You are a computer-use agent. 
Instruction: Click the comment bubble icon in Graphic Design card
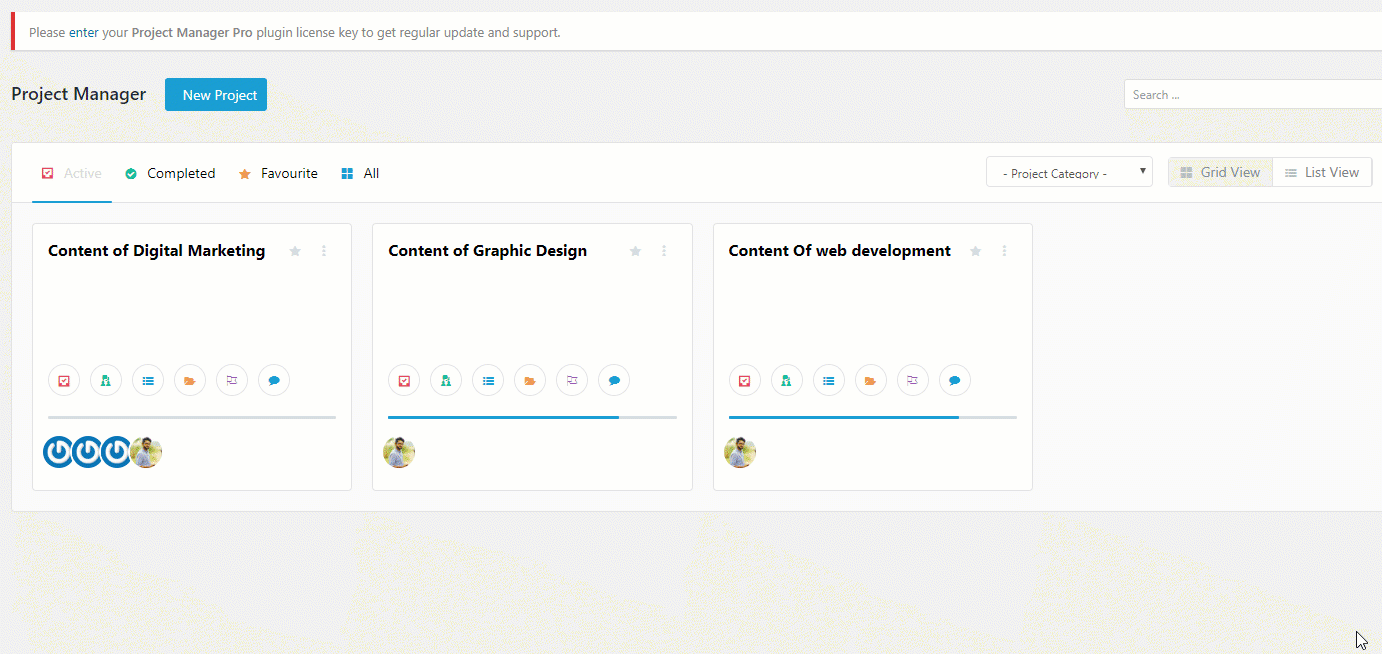pos(614,380)
